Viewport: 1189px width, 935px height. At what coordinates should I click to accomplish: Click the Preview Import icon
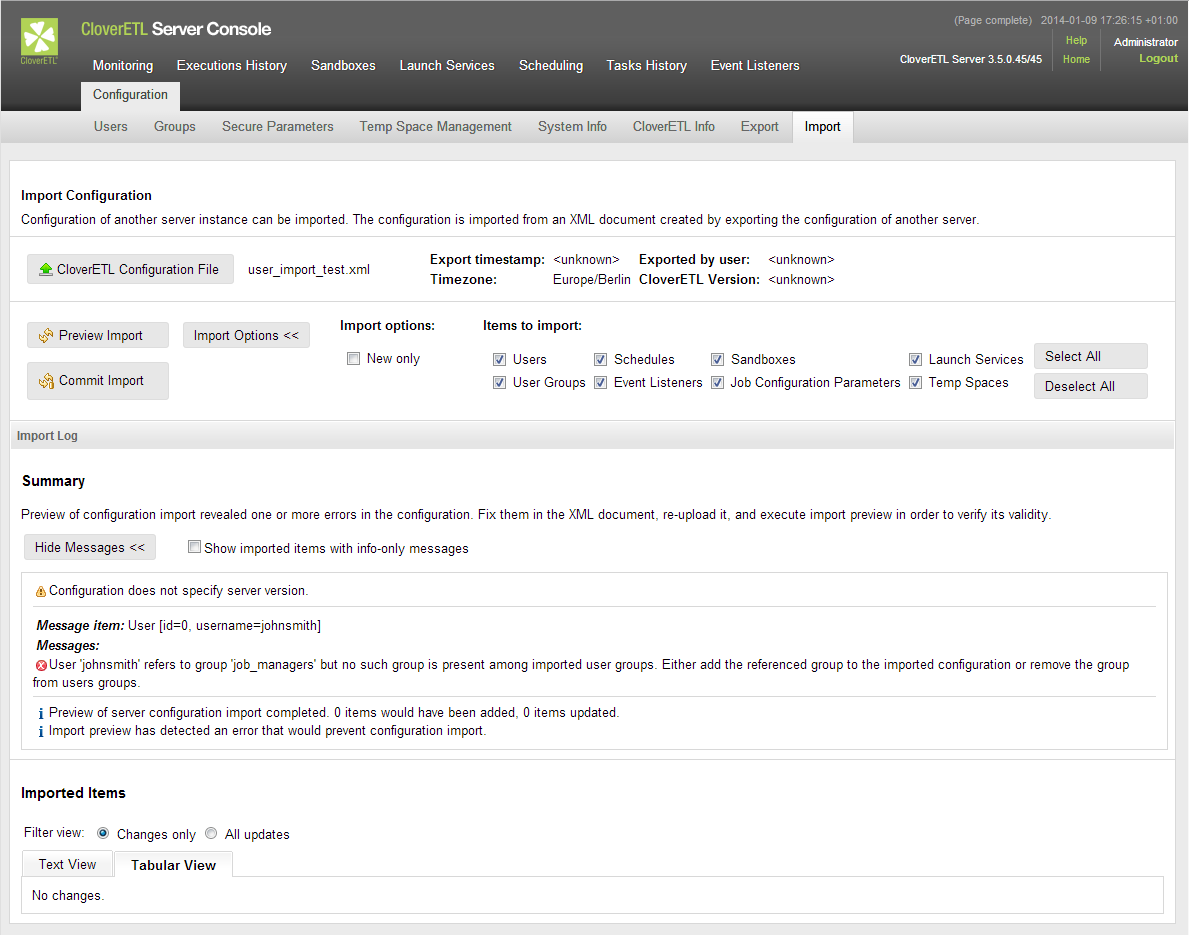(46, 335)
